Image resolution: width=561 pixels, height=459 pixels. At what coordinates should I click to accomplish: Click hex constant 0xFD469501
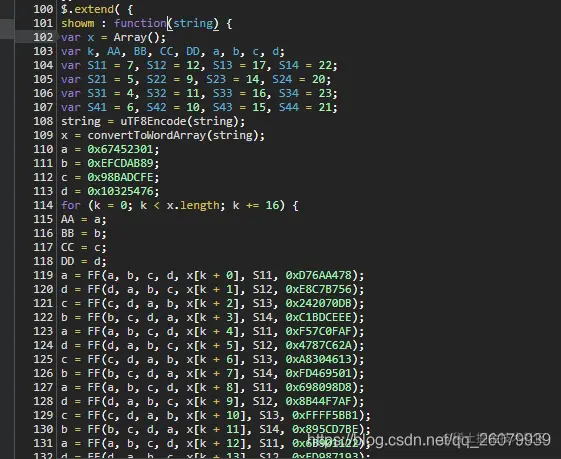coord(318,373)
